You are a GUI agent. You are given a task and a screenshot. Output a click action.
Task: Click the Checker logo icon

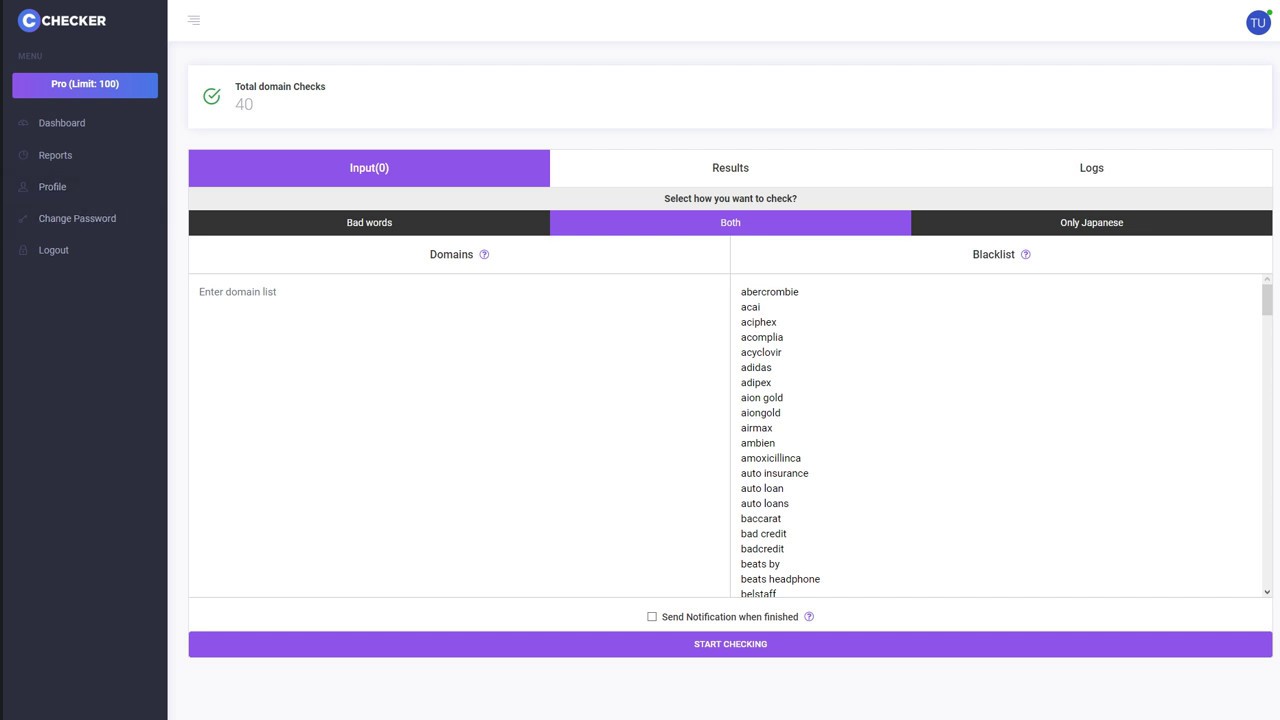click(x=29, y=20)
